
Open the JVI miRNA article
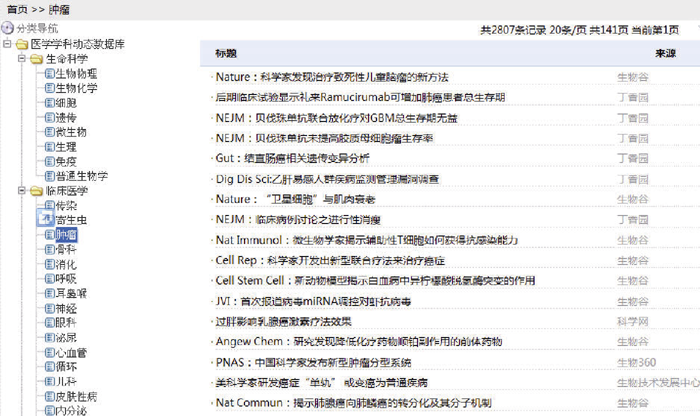[x=313, y=301]
